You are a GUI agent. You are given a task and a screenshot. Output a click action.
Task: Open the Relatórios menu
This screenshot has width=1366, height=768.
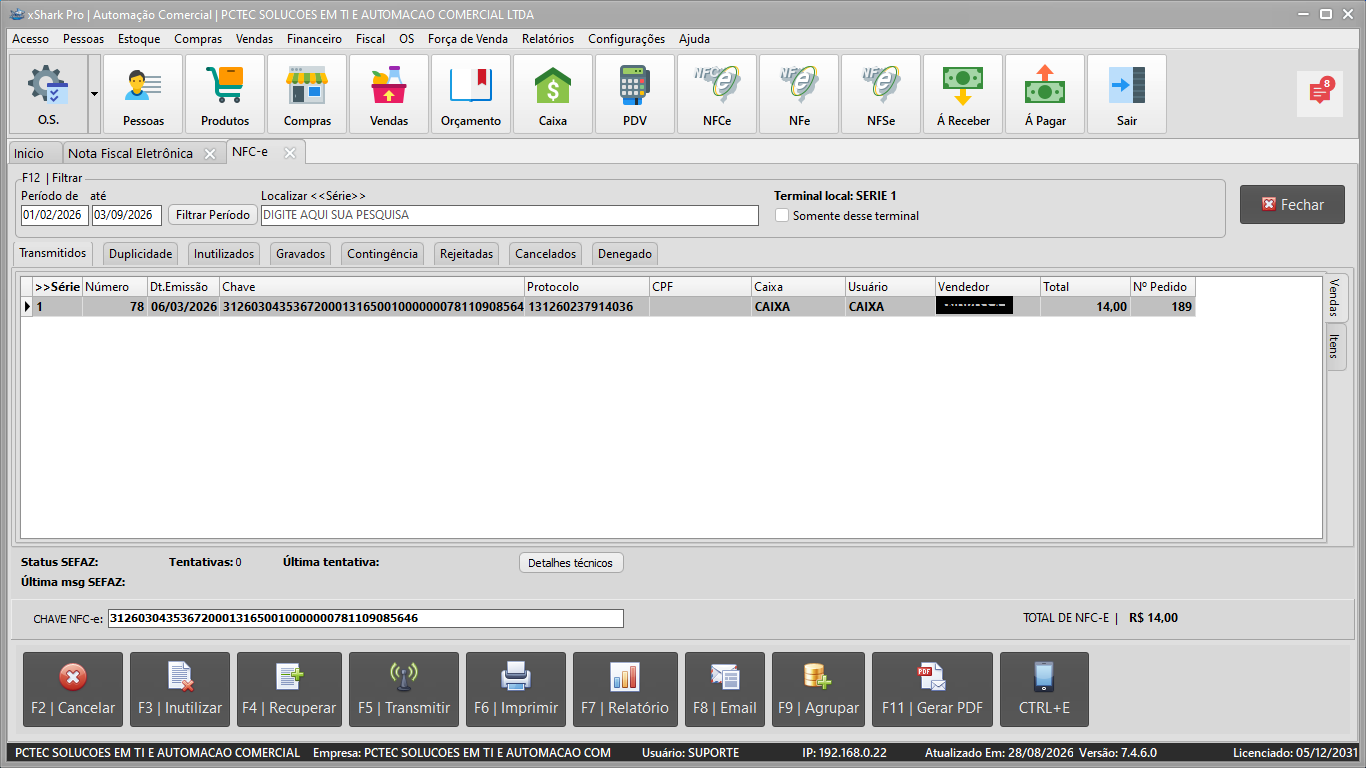point(548,39)
